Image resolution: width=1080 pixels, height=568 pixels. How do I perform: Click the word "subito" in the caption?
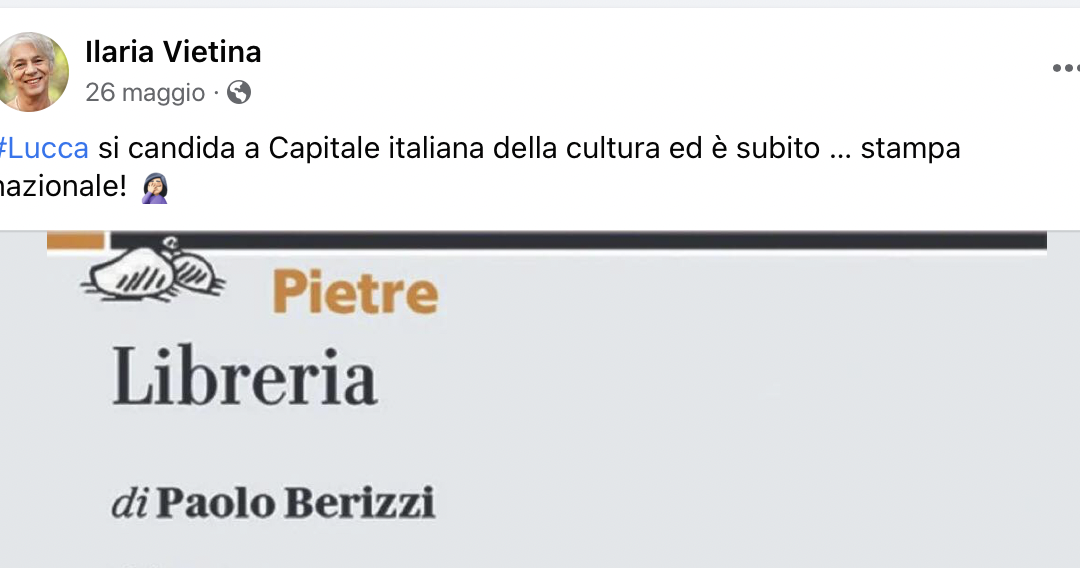coord(778,148)
